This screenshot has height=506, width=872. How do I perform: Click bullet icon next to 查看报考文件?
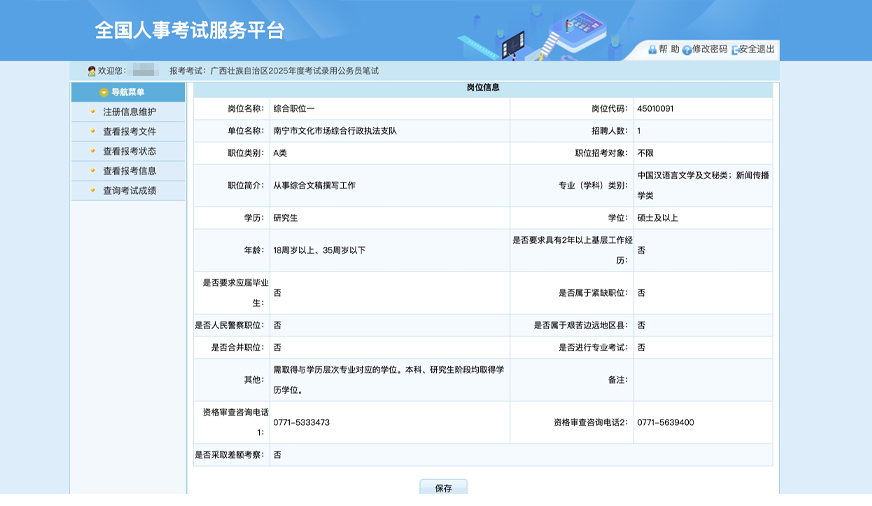93,131
